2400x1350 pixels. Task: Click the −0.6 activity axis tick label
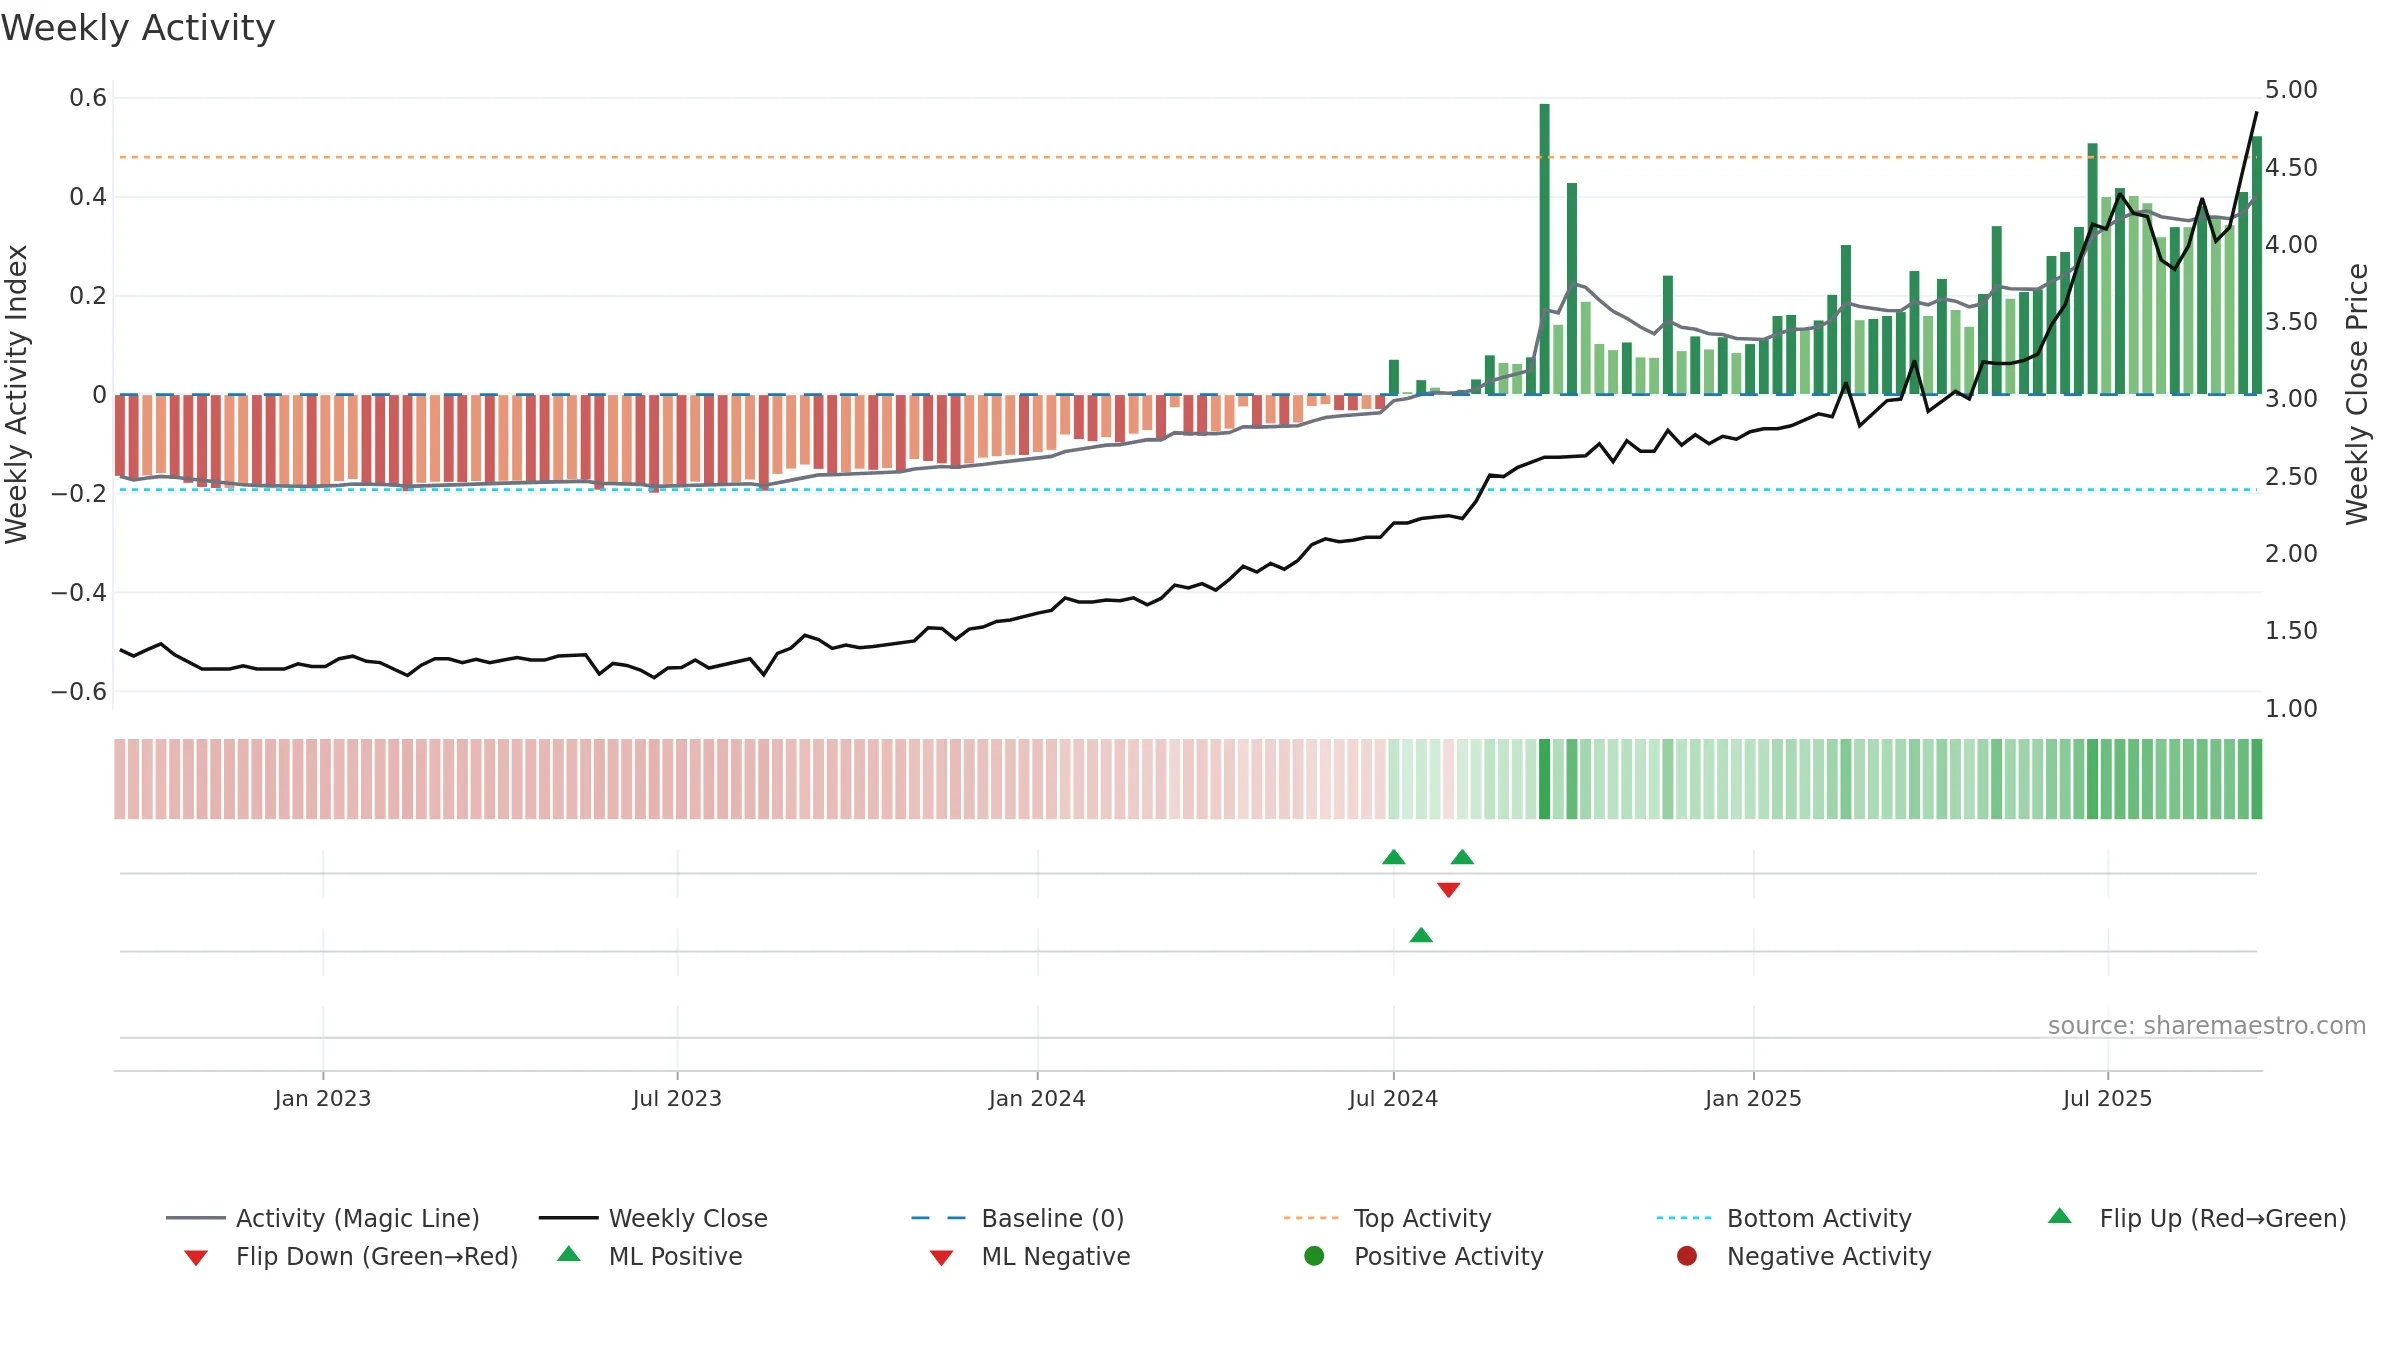pyautogui.click(x=79, y=691)
